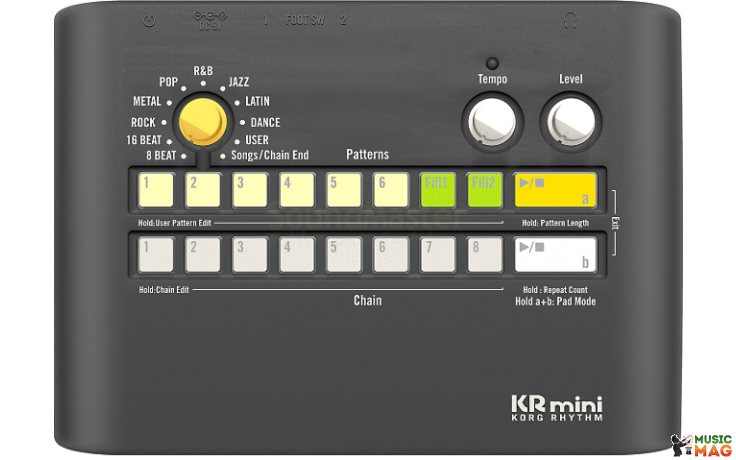Select Chain pad 3

250,255
